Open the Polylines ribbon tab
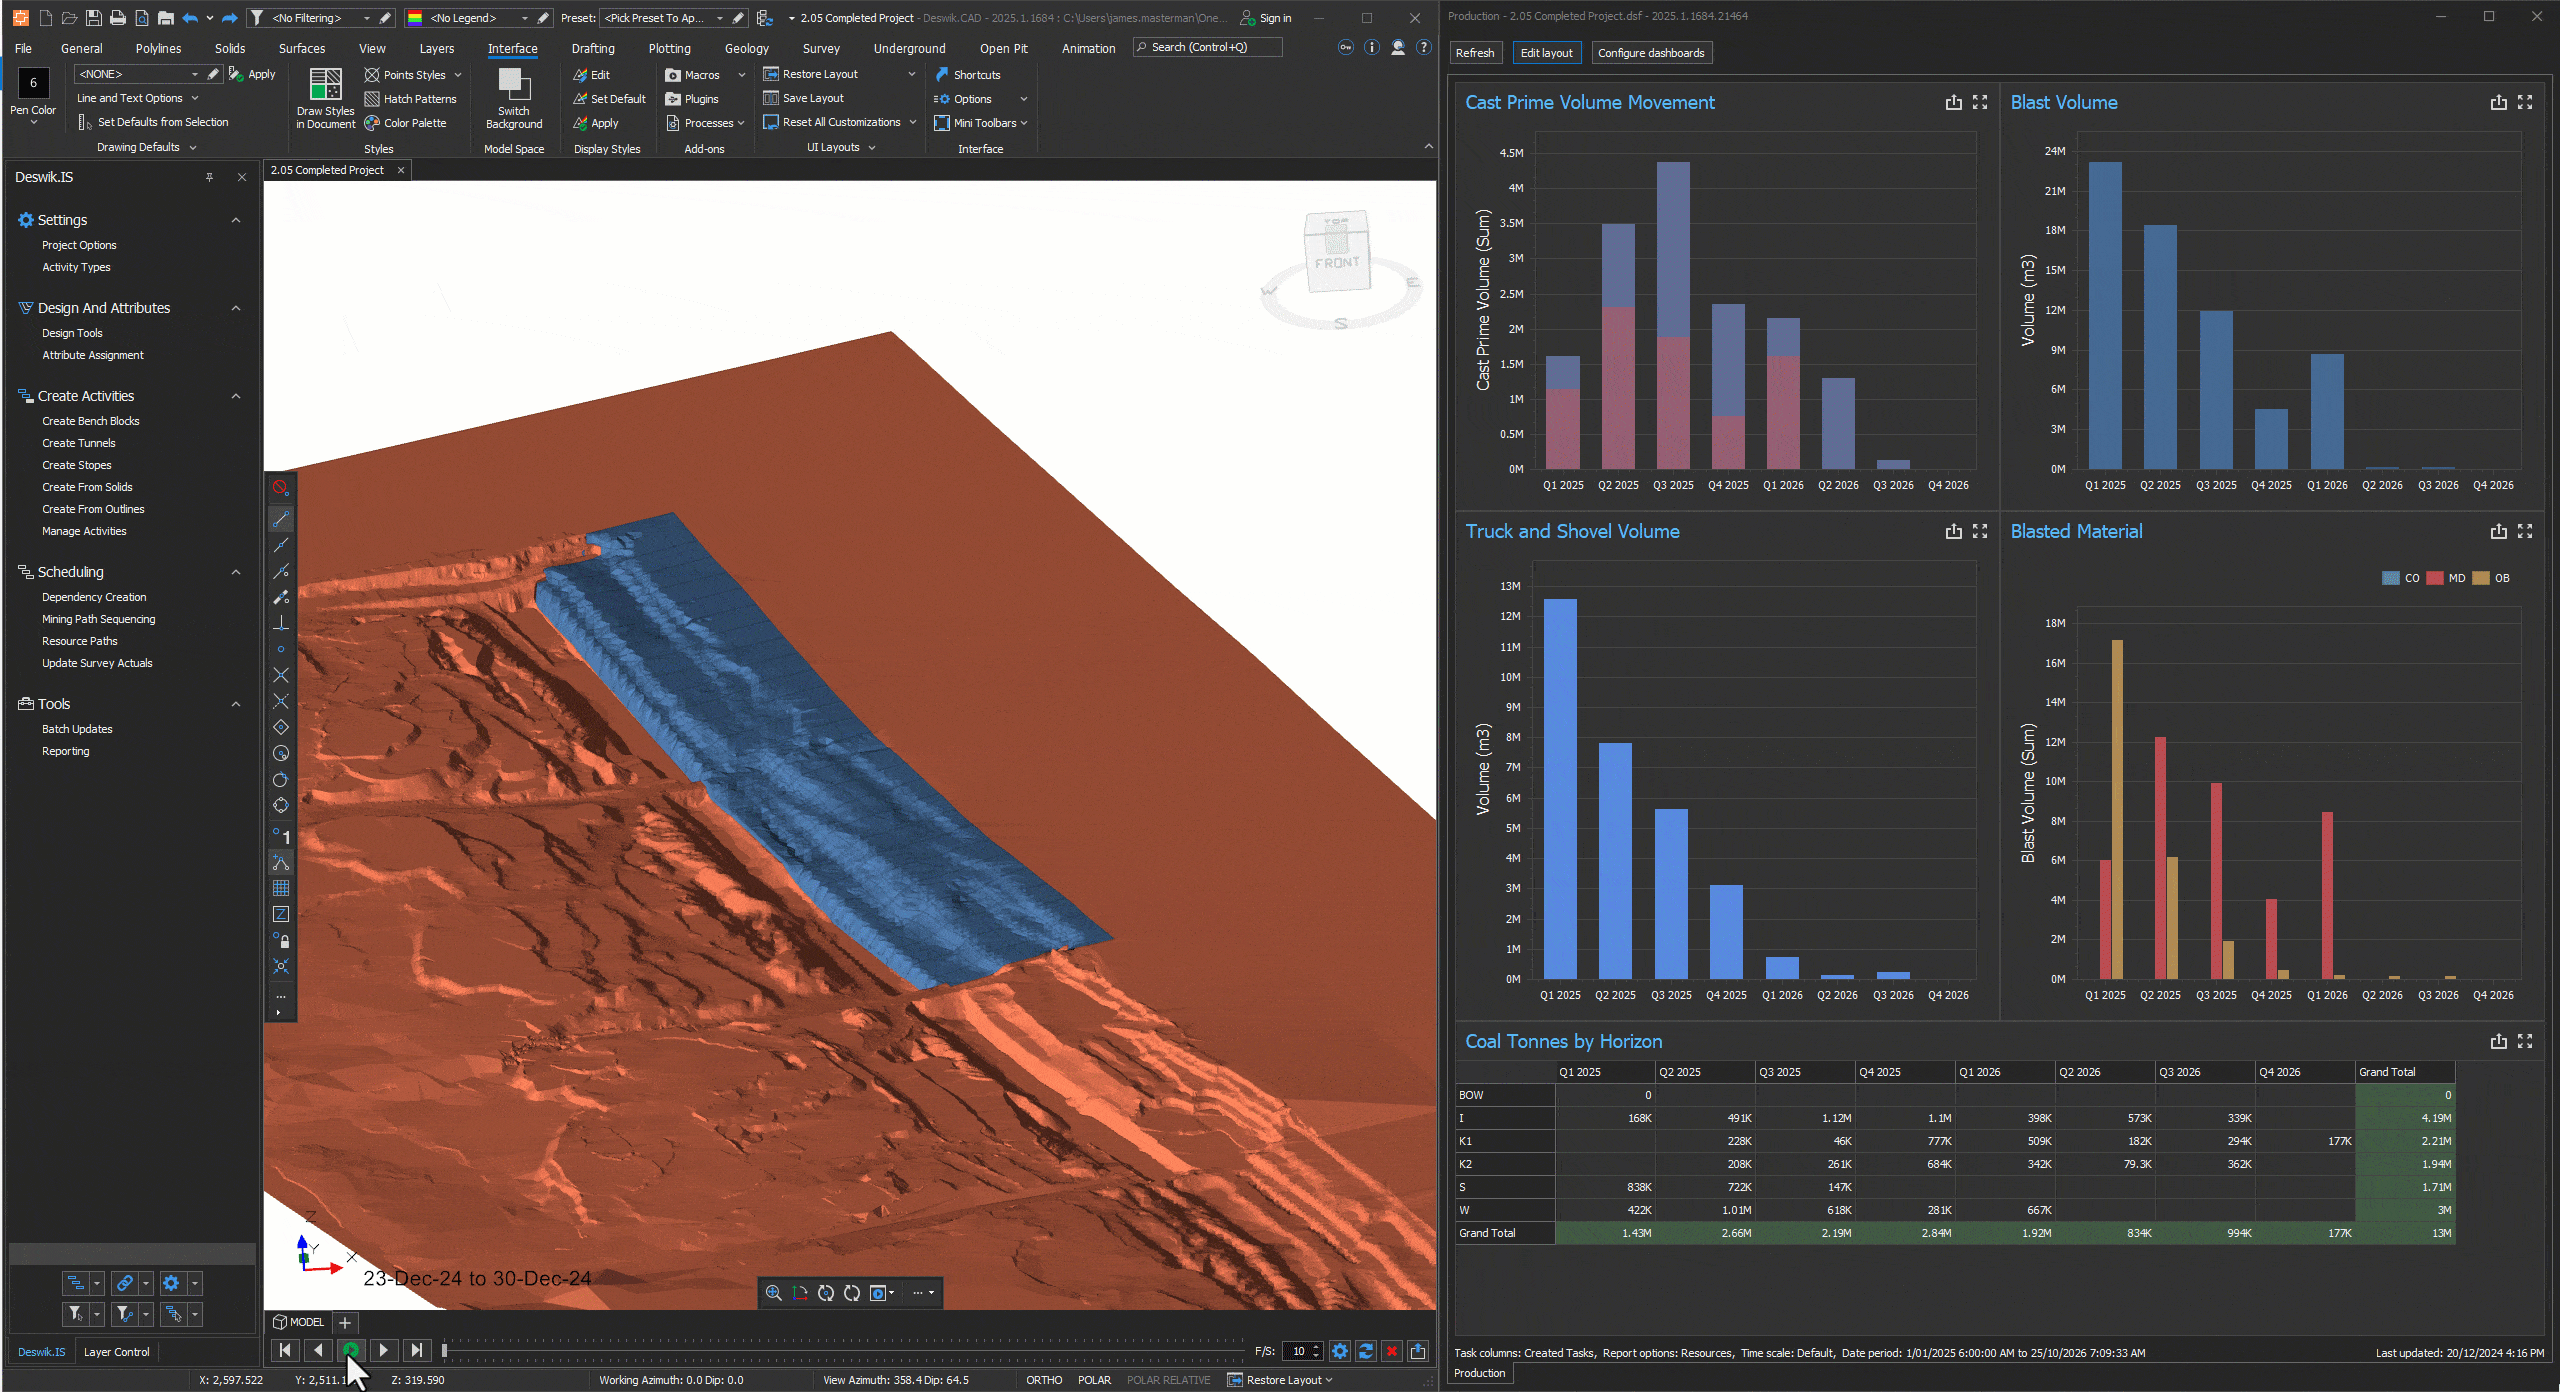This screenshot has height=1392, width=2560. (x=158, y=48)
